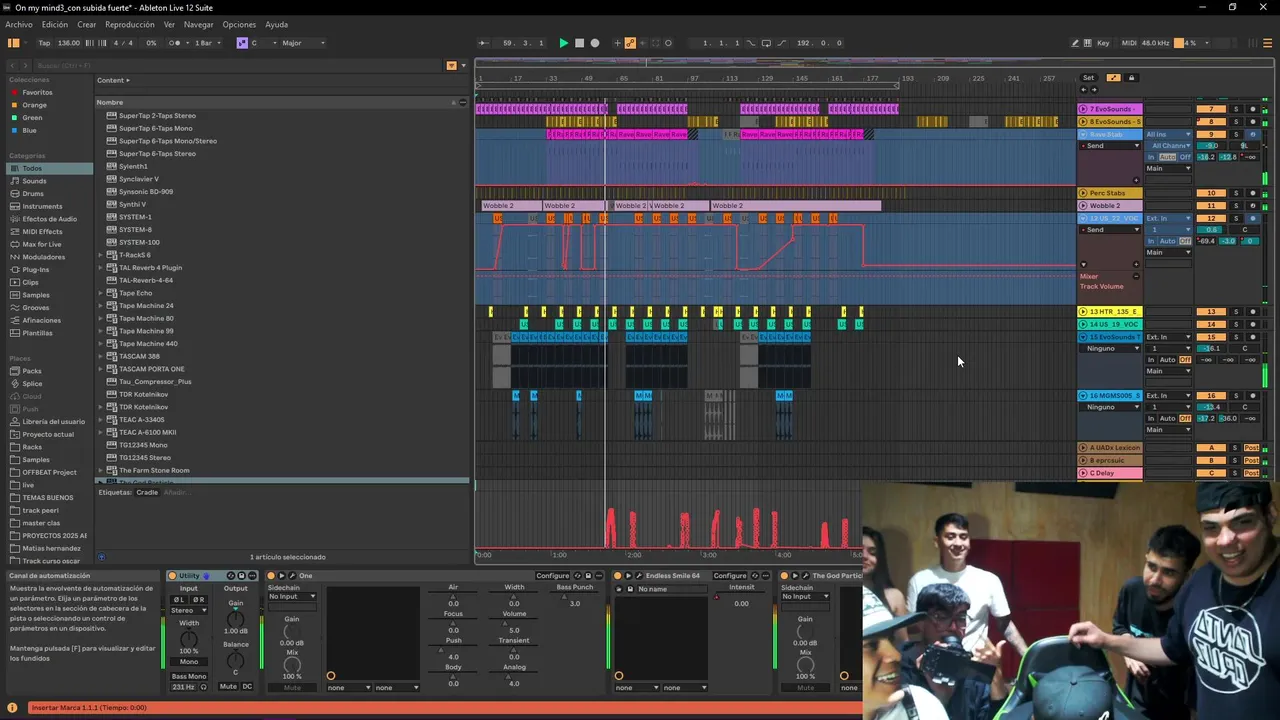Image resolution: width=1280 pixels, height=720 pixels.
Task: Open the Navegar menu
Action: tap(198, 24)
